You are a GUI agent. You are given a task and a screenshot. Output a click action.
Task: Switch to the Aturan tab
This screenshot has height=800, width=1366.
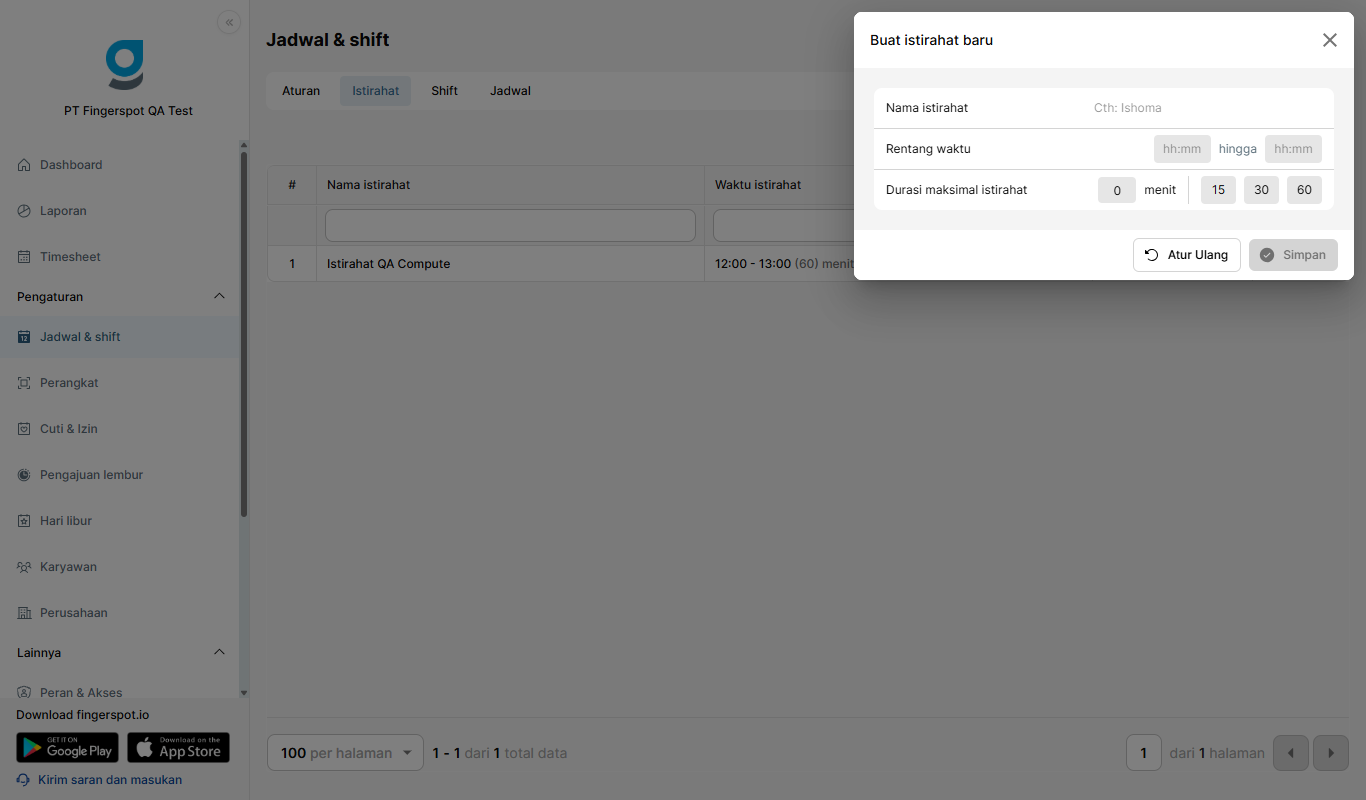[301, 91]
